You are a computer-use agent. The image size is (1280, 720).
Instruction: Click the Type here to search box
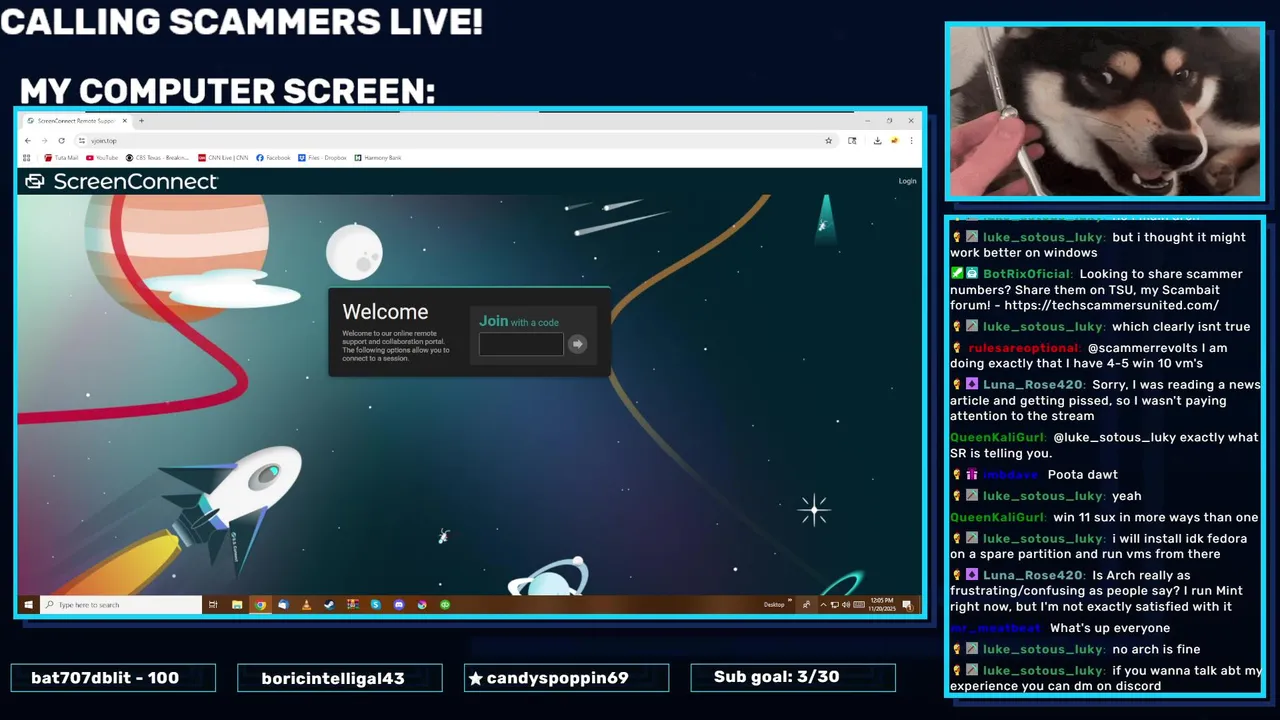(x=121, y=605)
